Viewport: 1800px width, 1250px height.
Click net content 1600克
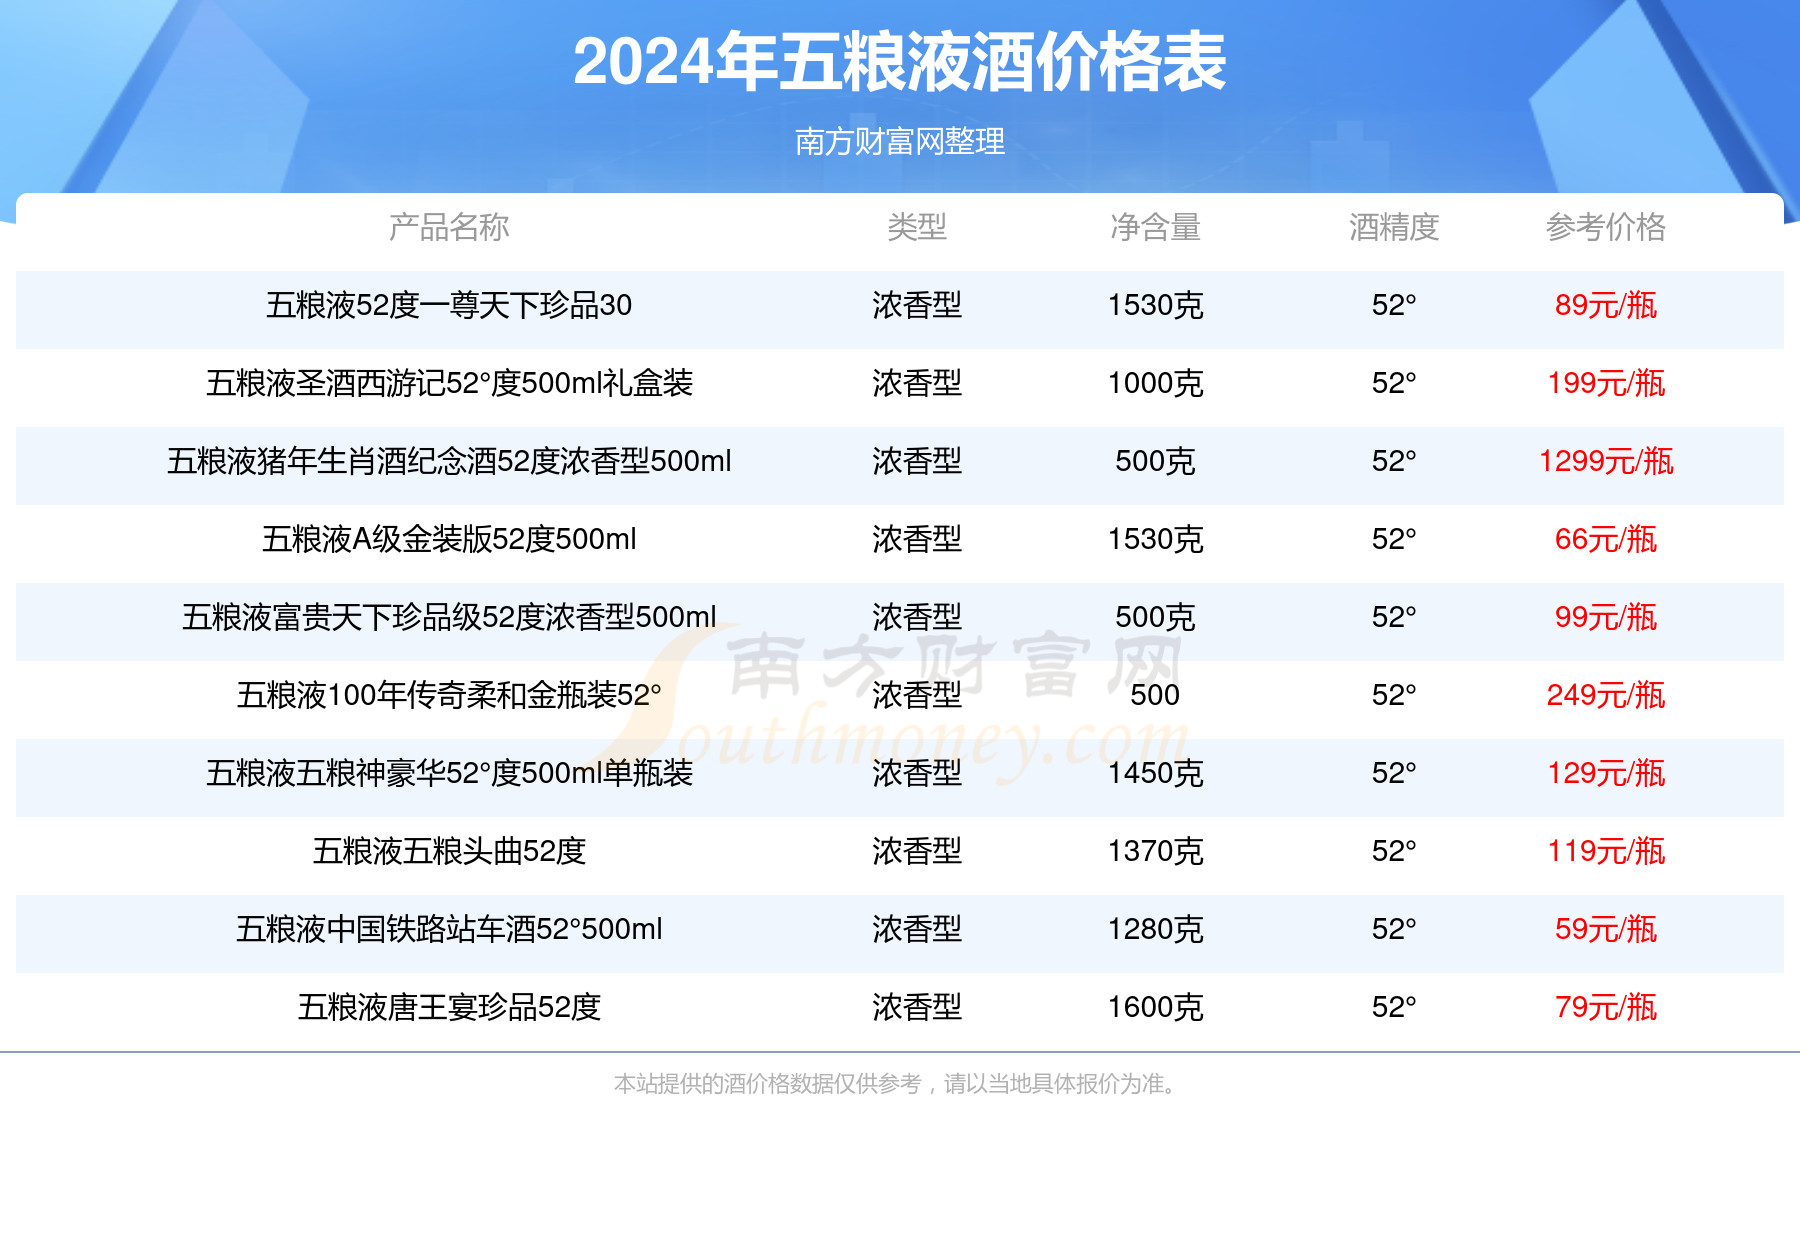(x=1155, y=1007)
